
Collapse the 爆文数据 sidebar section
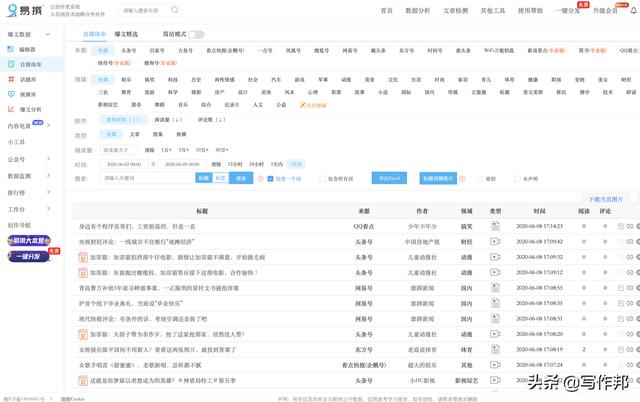click(x=47, y=34)
